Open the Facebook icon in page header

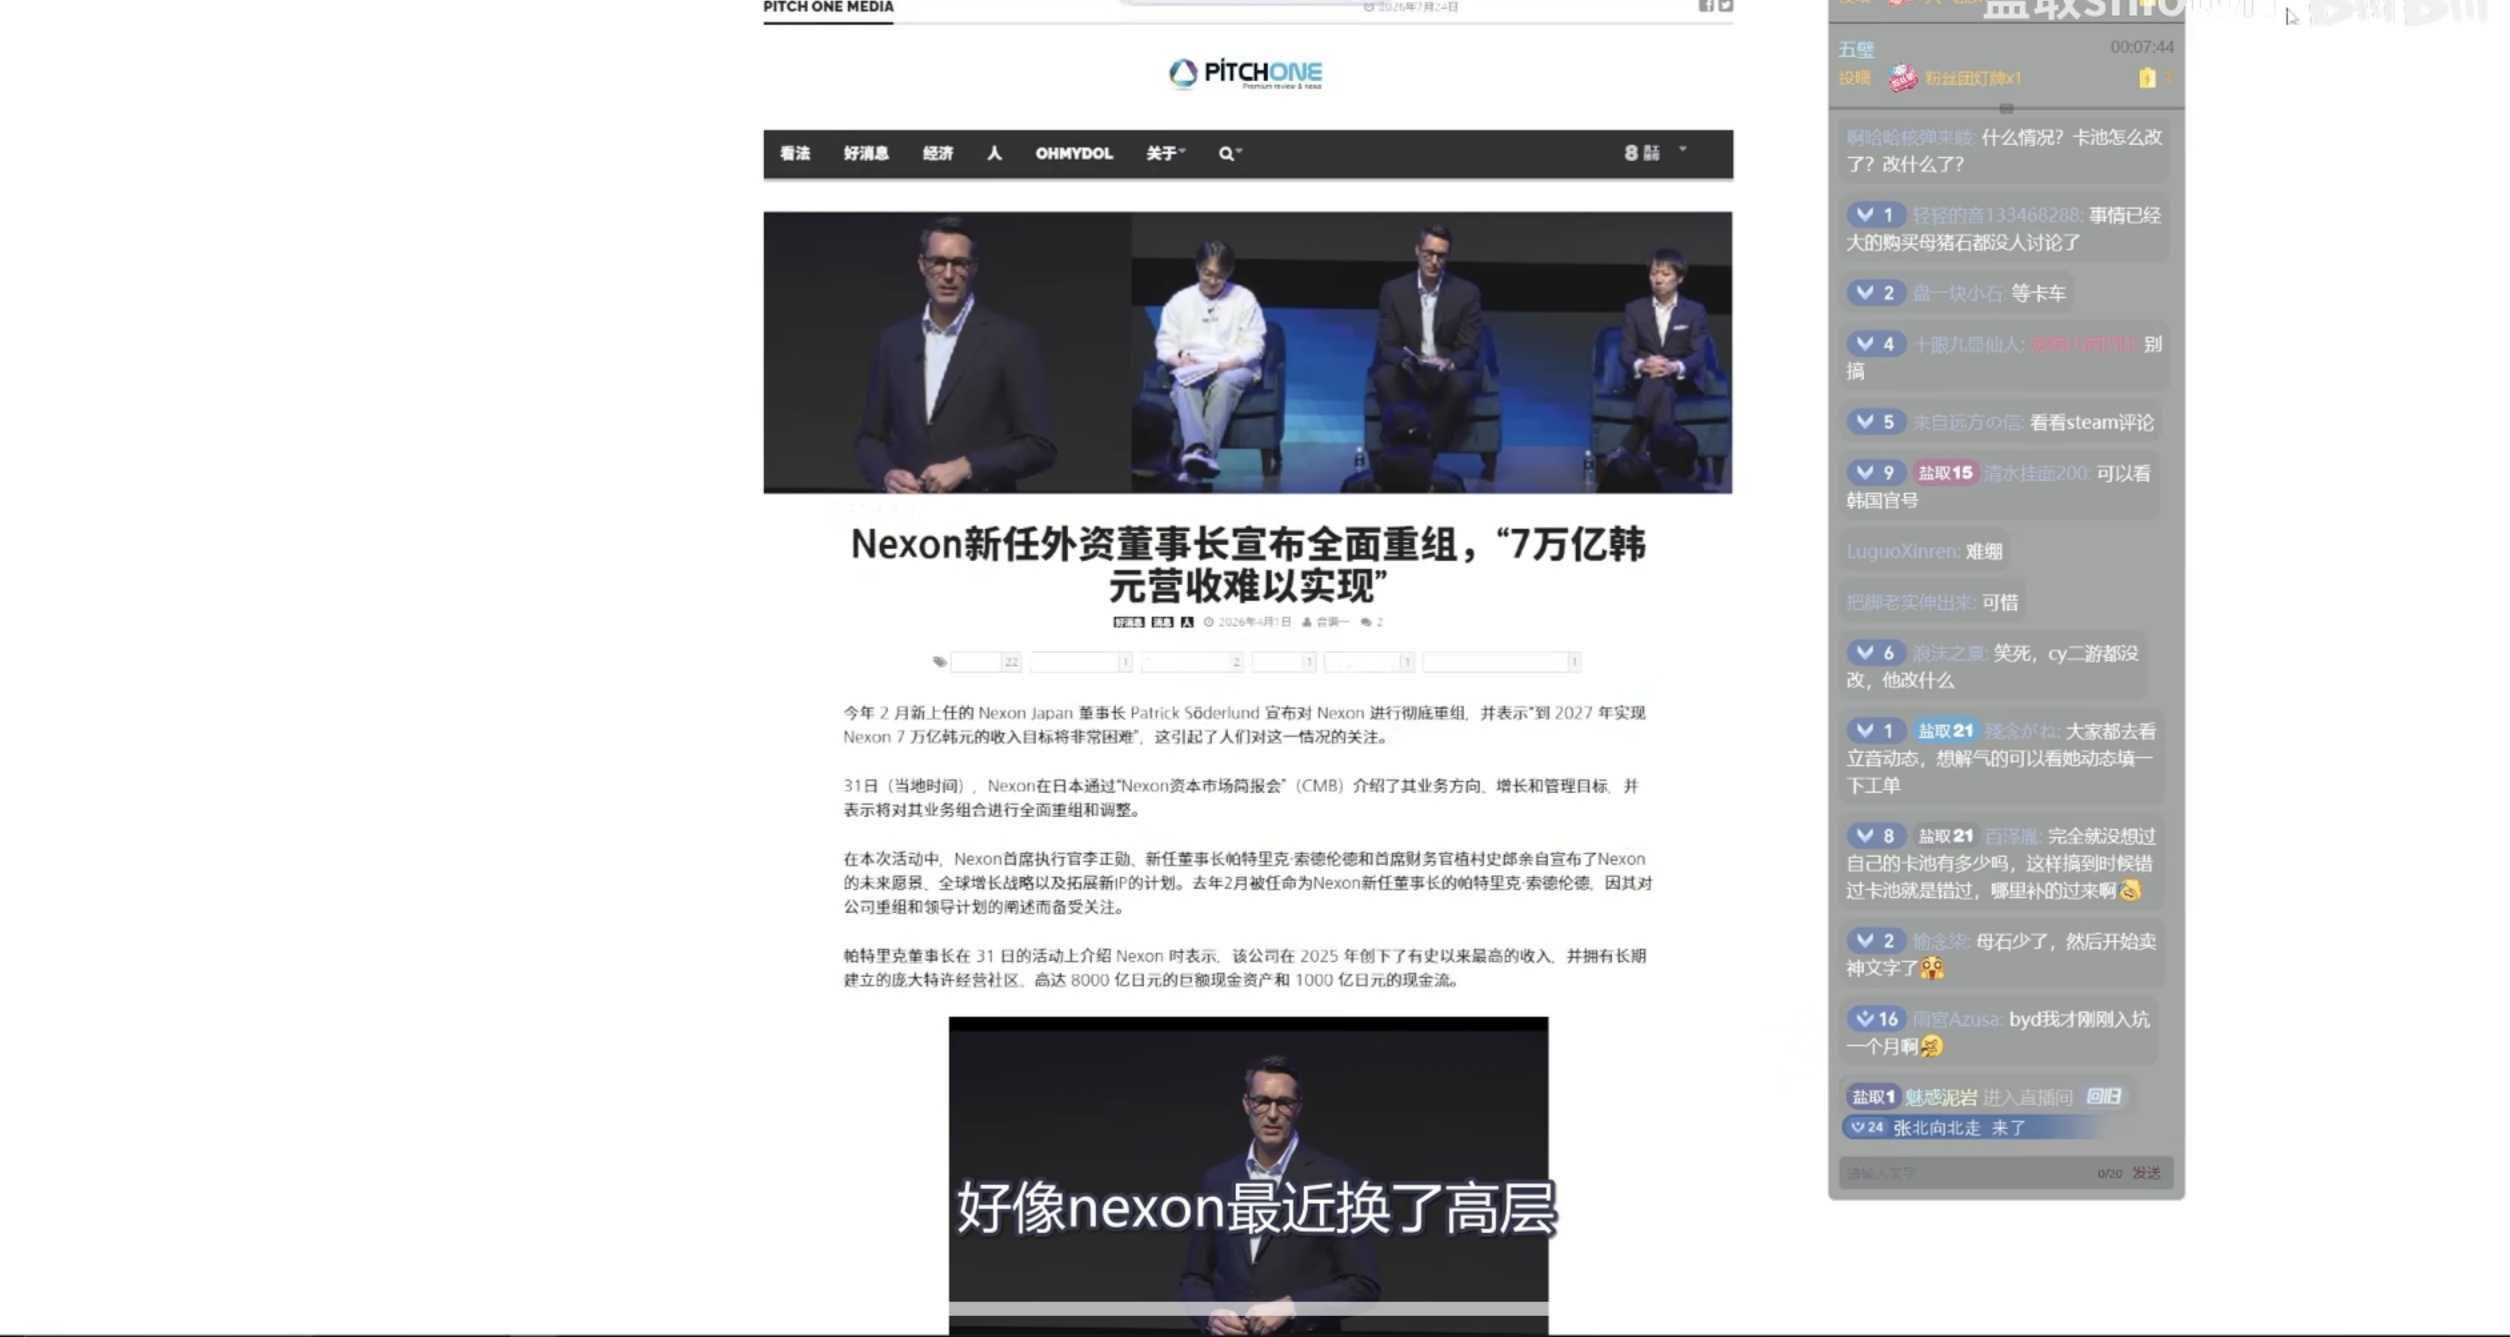point(1706,6)
